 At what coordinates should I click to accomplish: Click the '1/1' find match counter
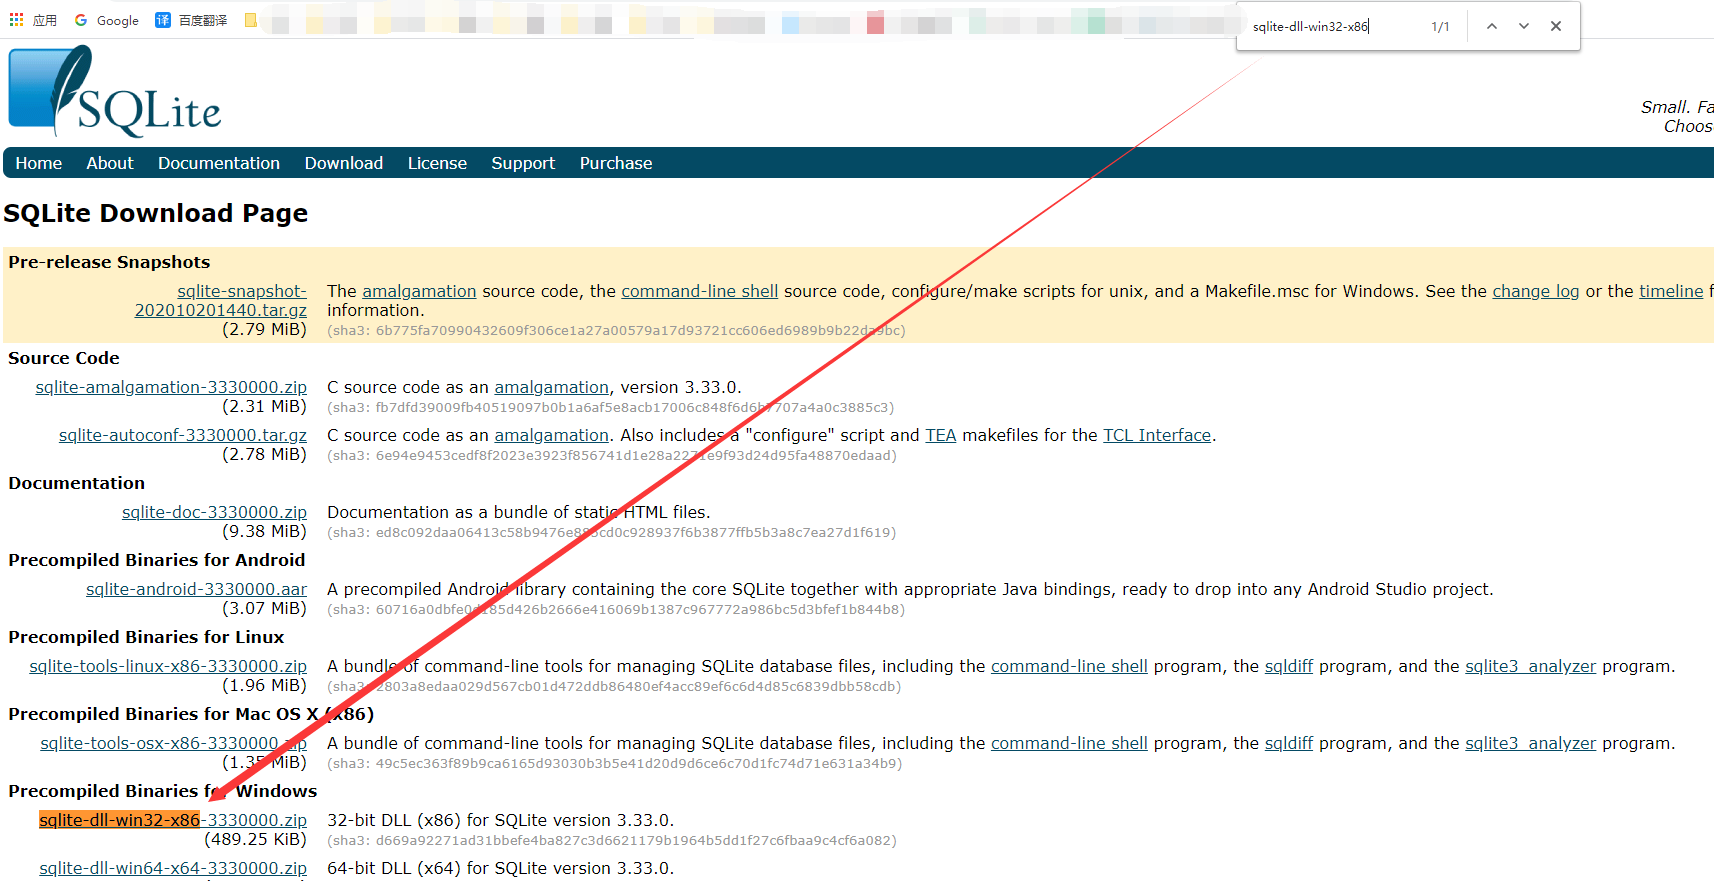[x=1440, y=26]
